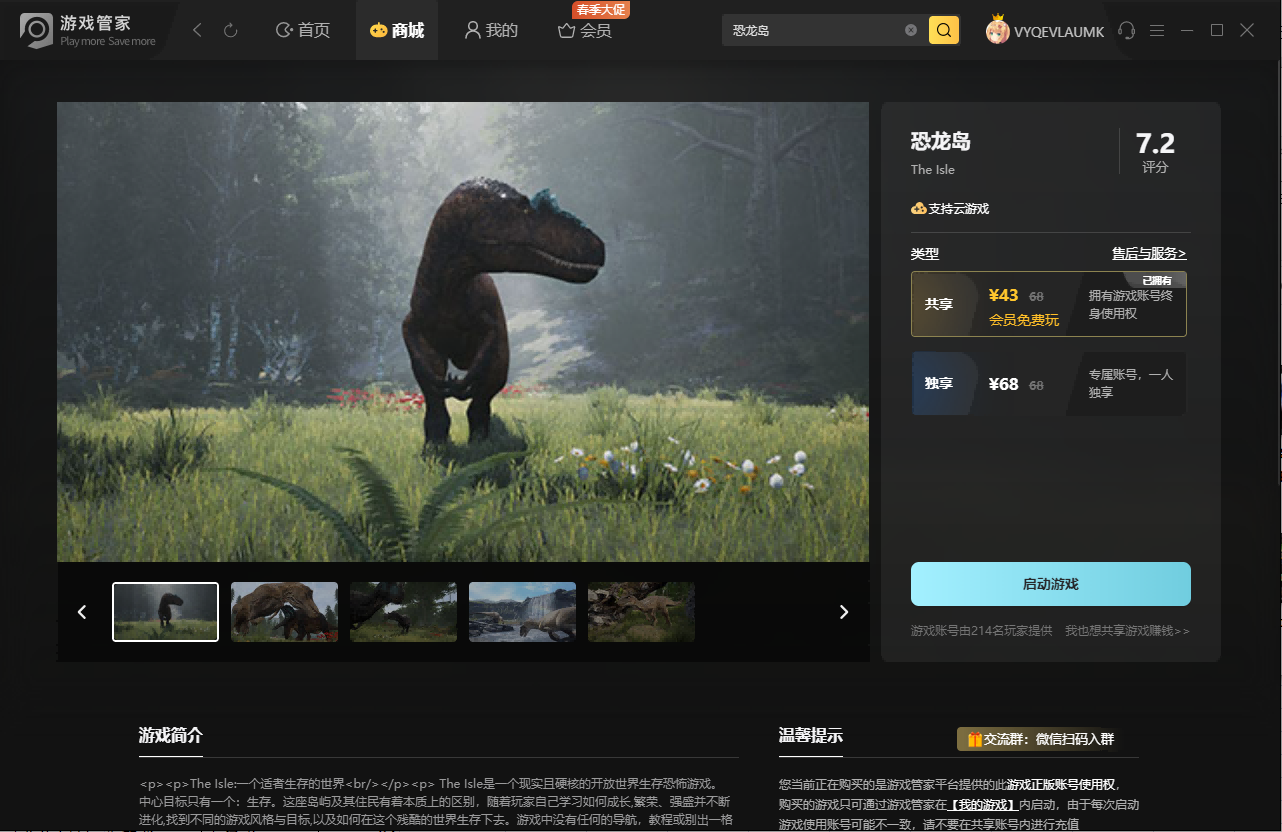The width and height of the screenshot is (1282, 832).
Task: Select the waterfall dinosaur screenshot thumbnail
Action: point(522,612)
